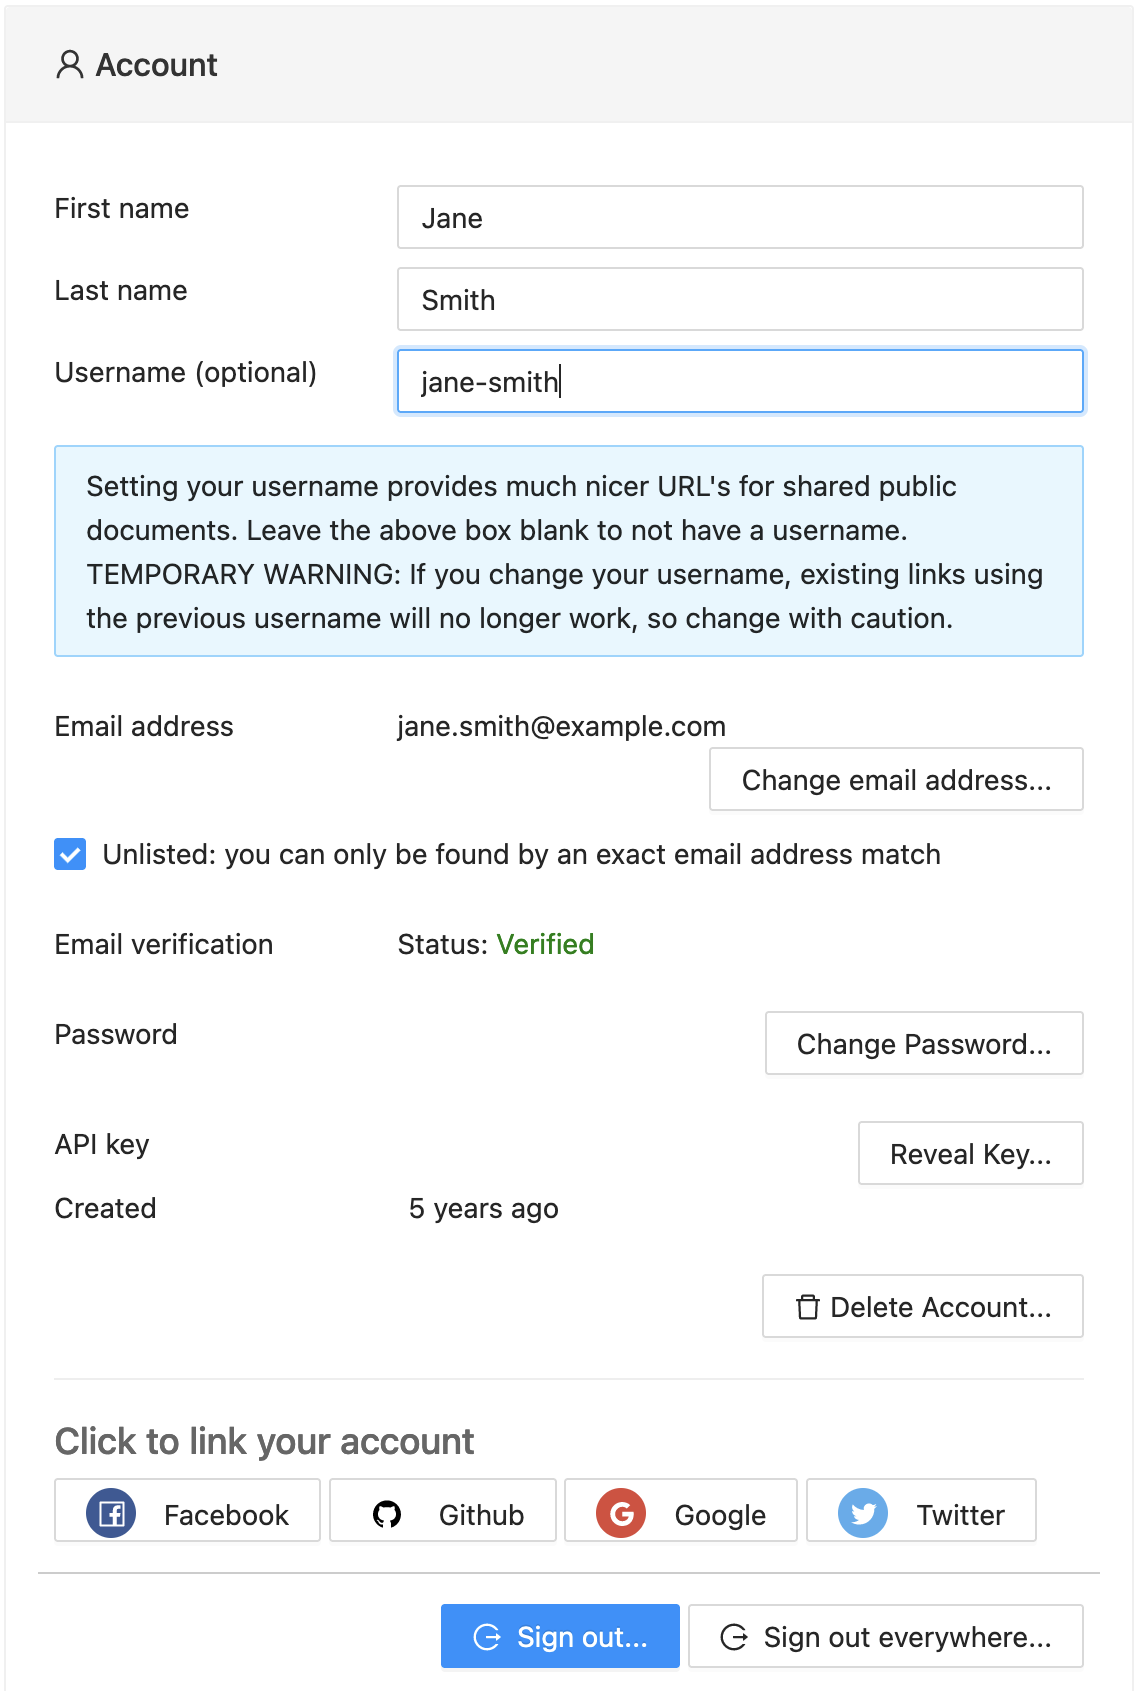
Task: Click the blue Sign out button
Action: tap(560, 1637)
